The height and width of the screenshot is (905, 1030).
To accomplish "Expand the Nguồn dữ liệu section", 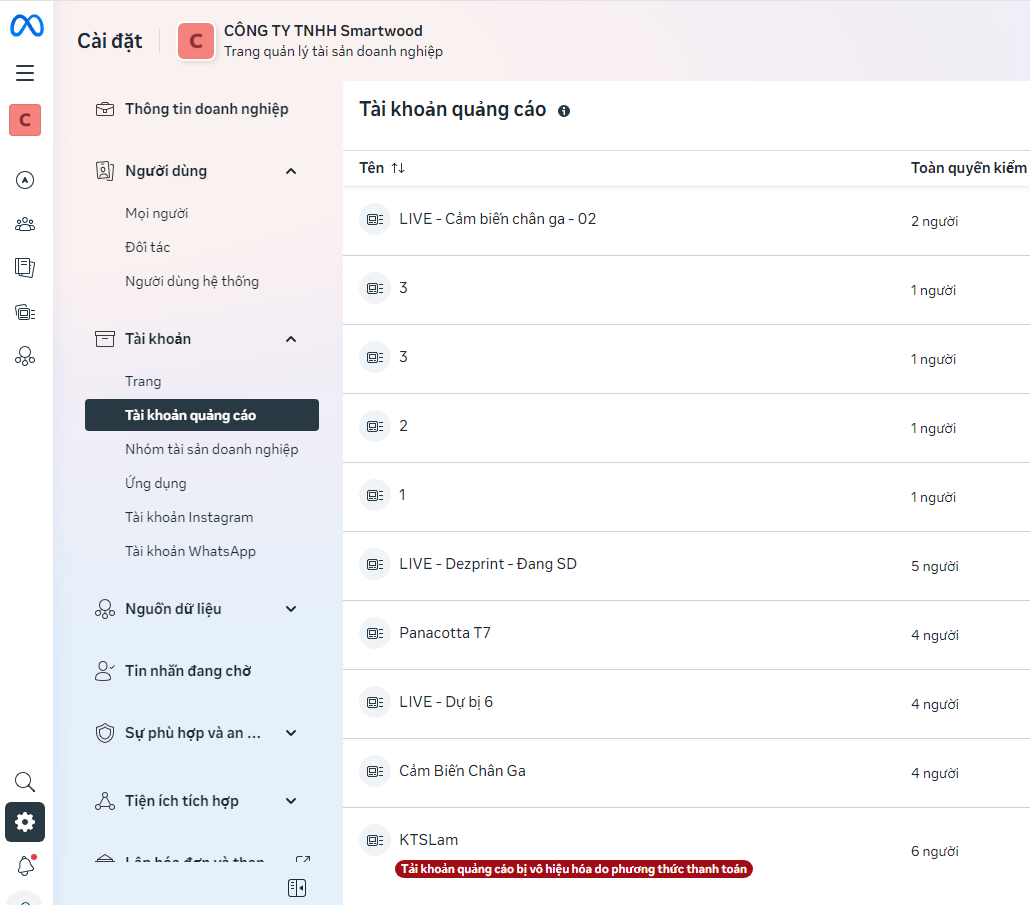I will (x=291, y=609).
